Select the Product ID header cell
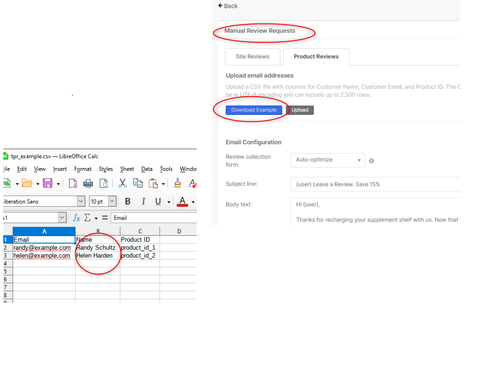Image resolution: width=500 pixels, height=379 pixels. pos(140,240)
